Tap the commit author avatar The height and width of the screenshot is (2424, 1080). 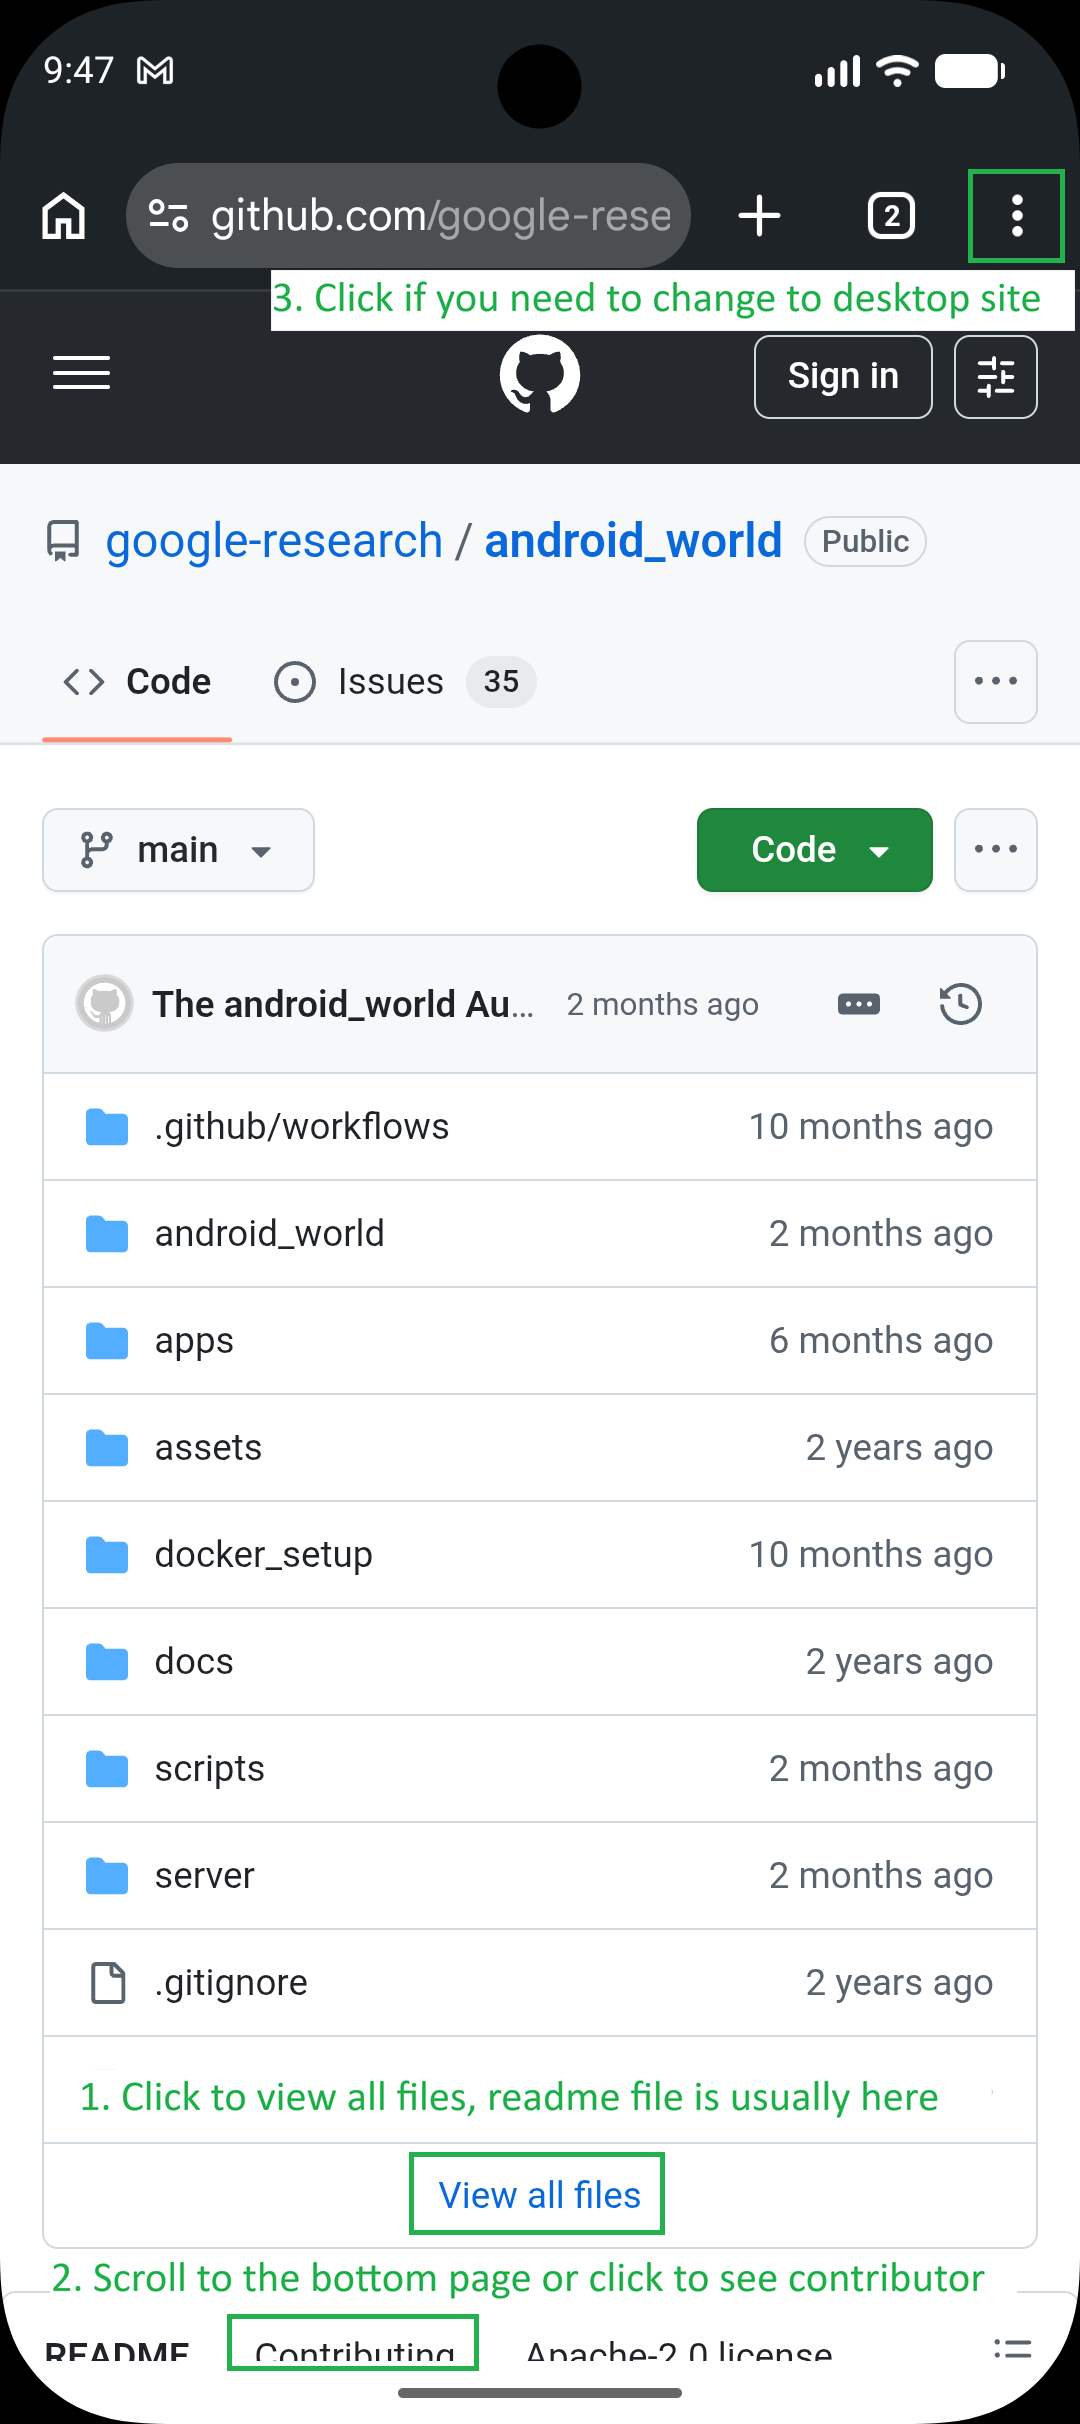[x=104, y=1003]
